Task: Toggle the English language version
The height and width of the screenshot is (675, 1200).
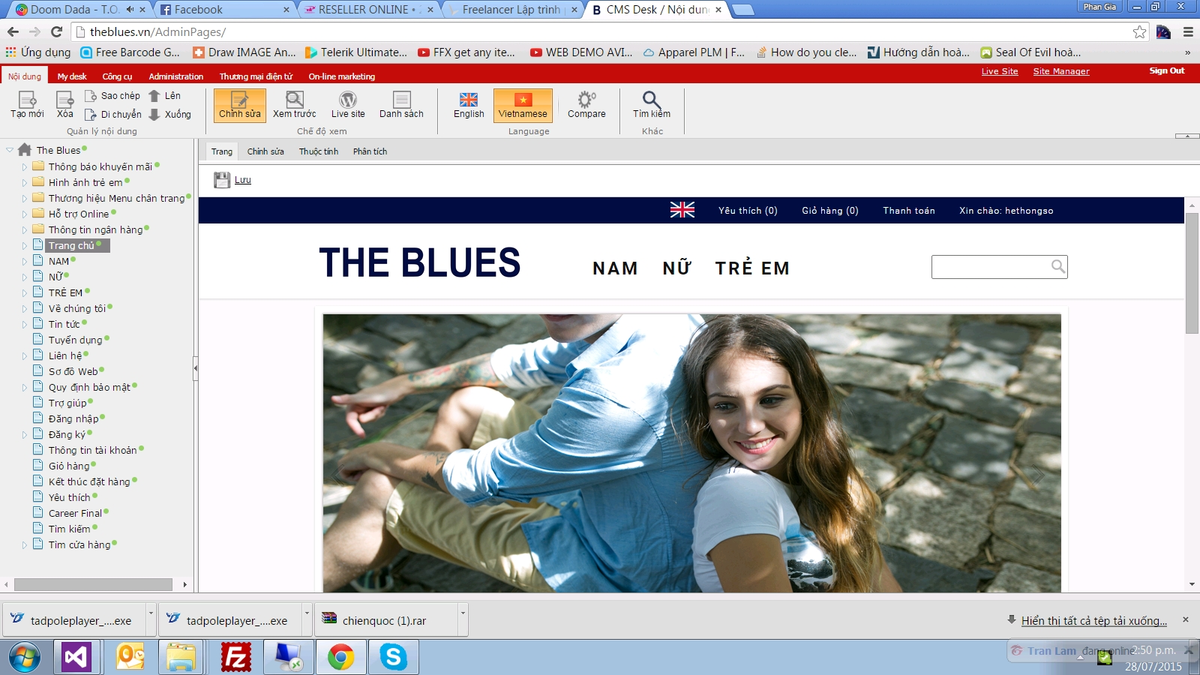Action: [468, 105]
